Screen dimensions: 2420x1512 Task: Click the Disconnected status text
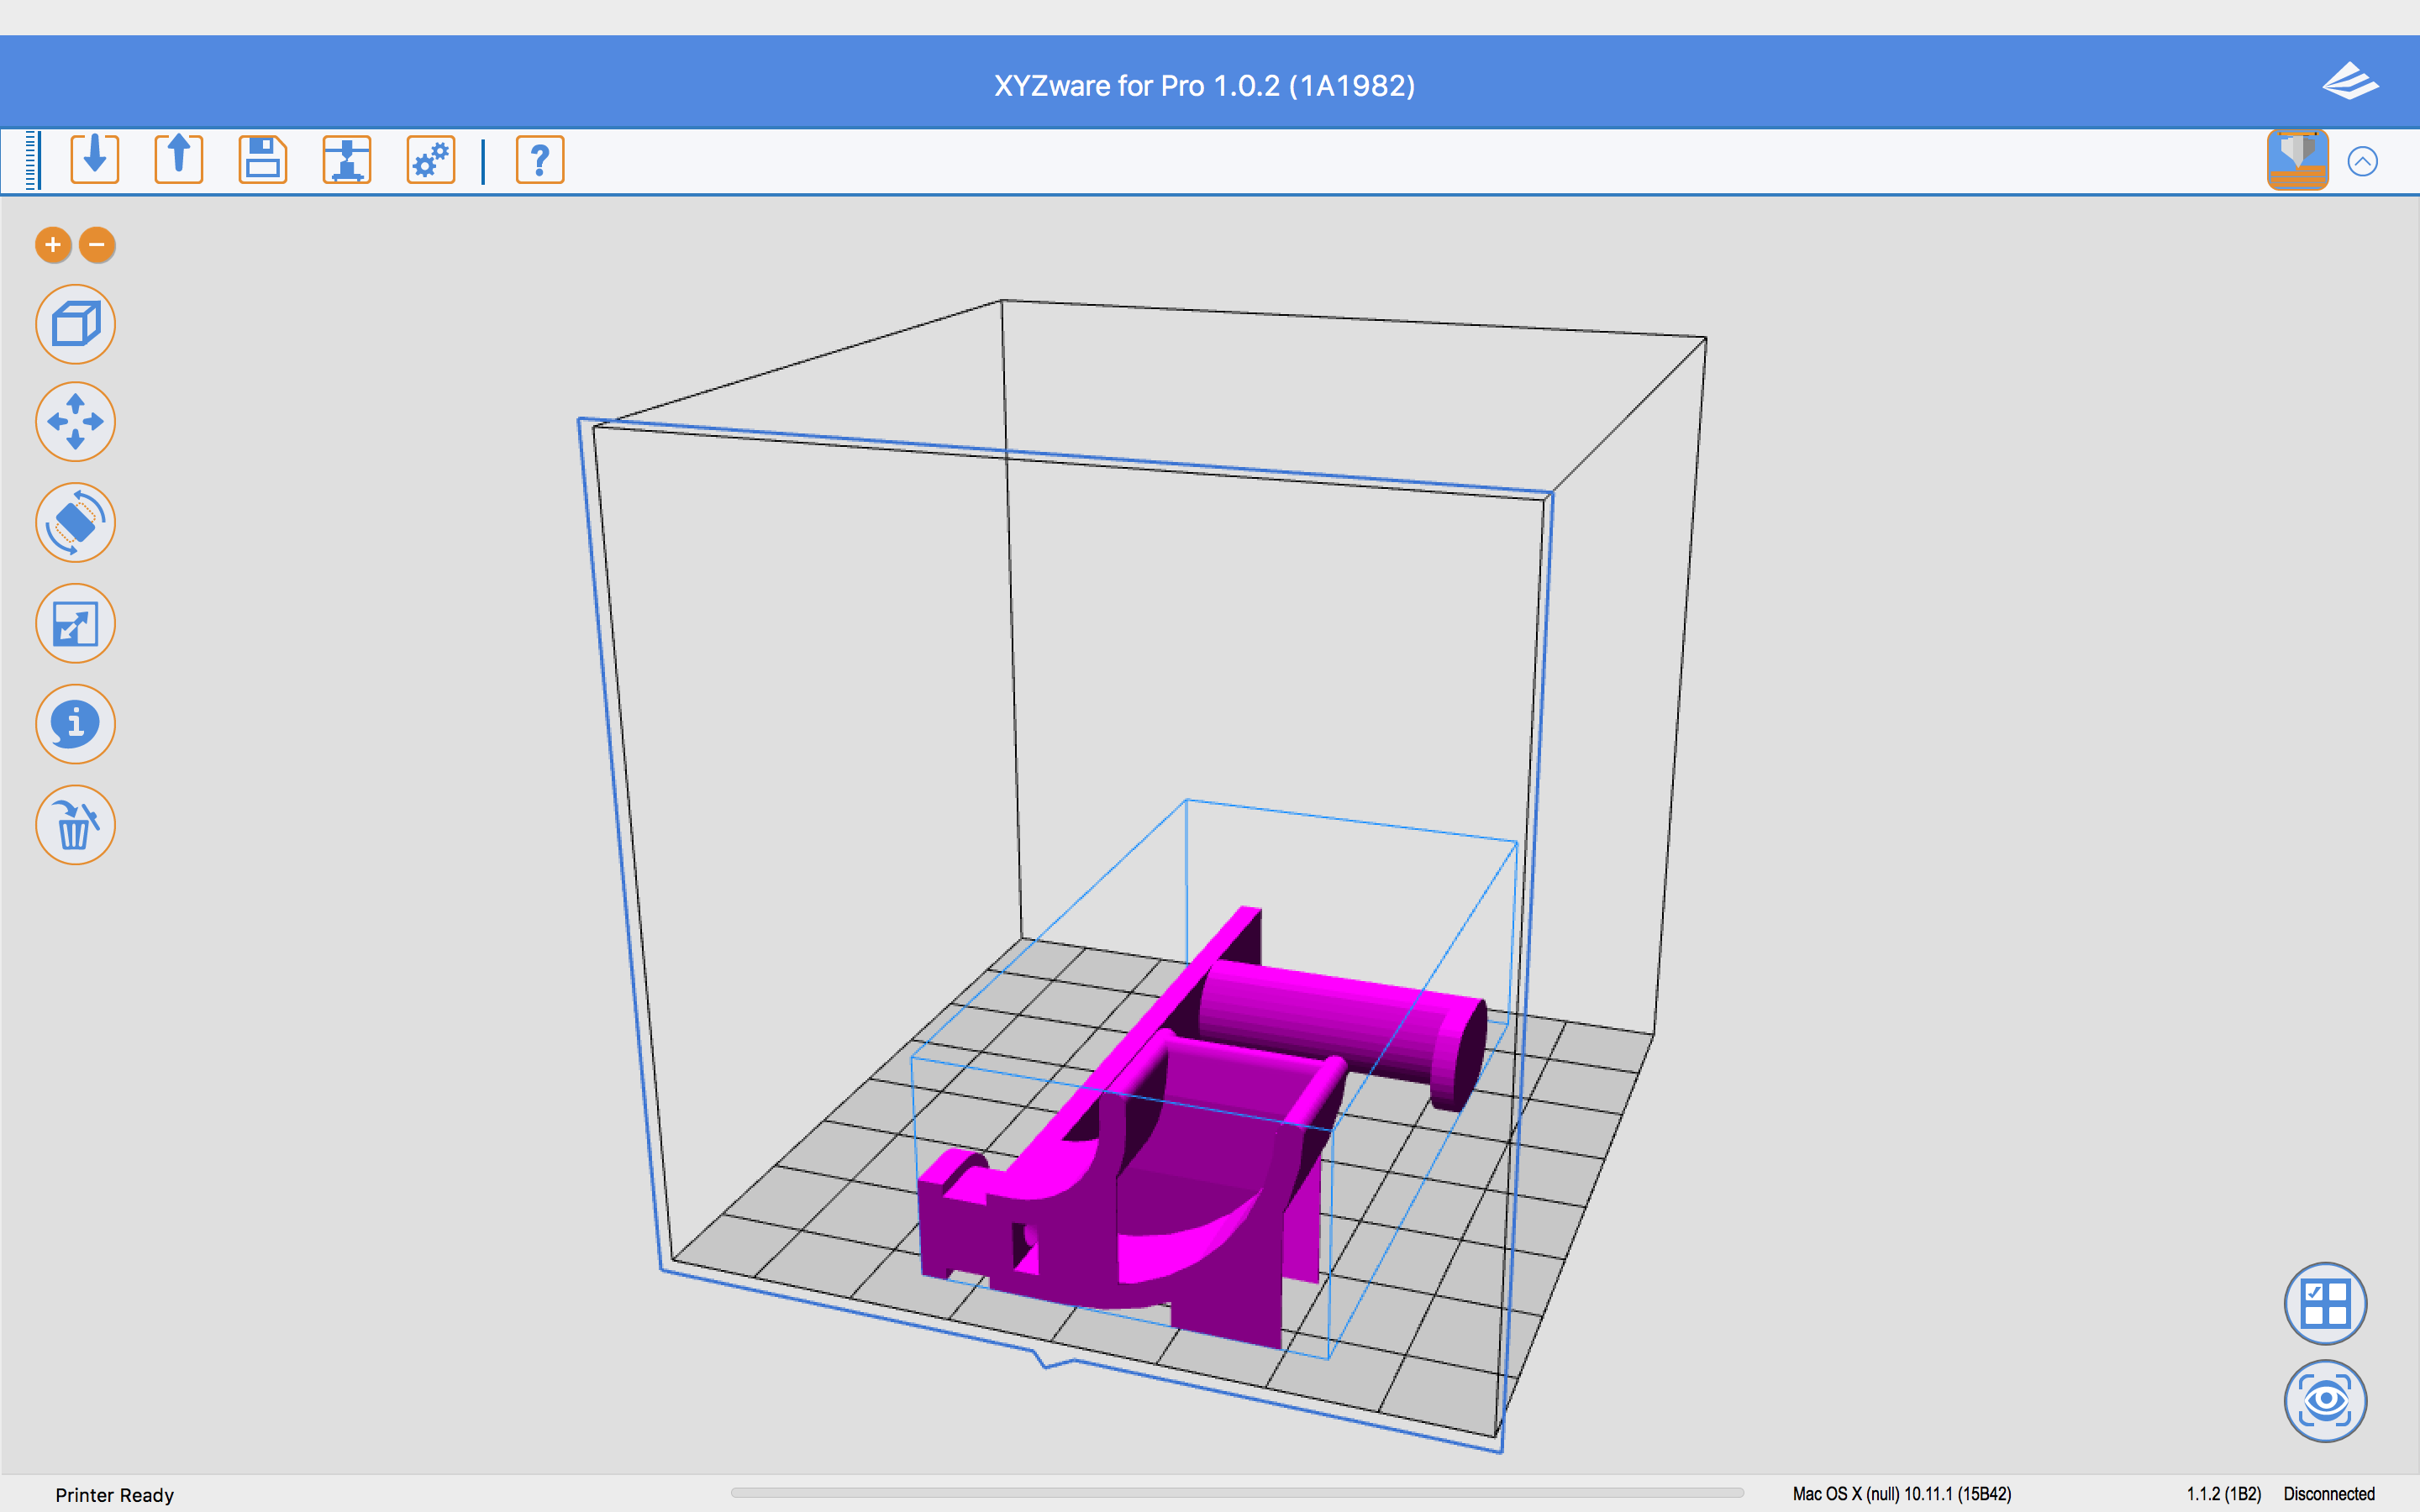(x=2329, y=1494)
